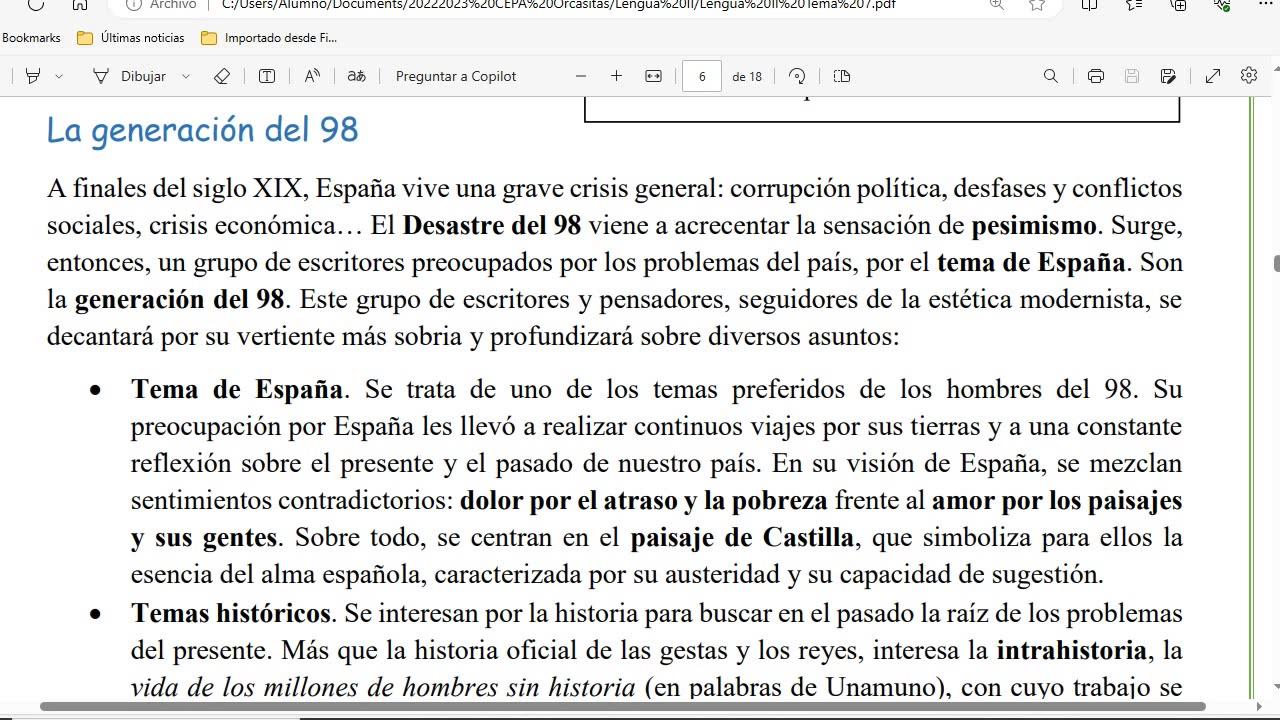Screen dimensions: 1280x720
Task: Open highlighter color options dropdown arrow
Action: tap(59, 76)
